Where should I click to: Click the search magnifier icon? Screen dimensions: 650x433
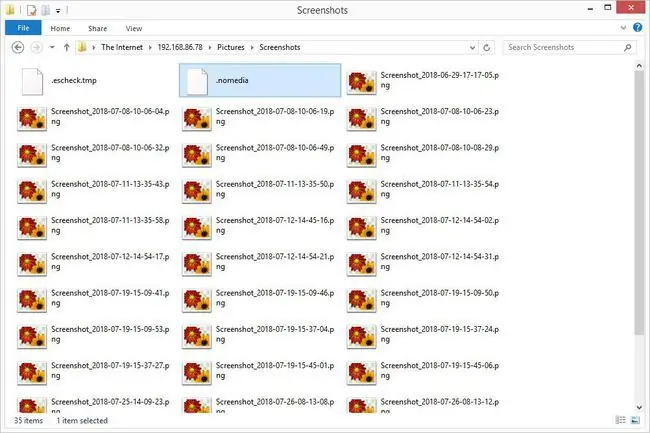628,48
